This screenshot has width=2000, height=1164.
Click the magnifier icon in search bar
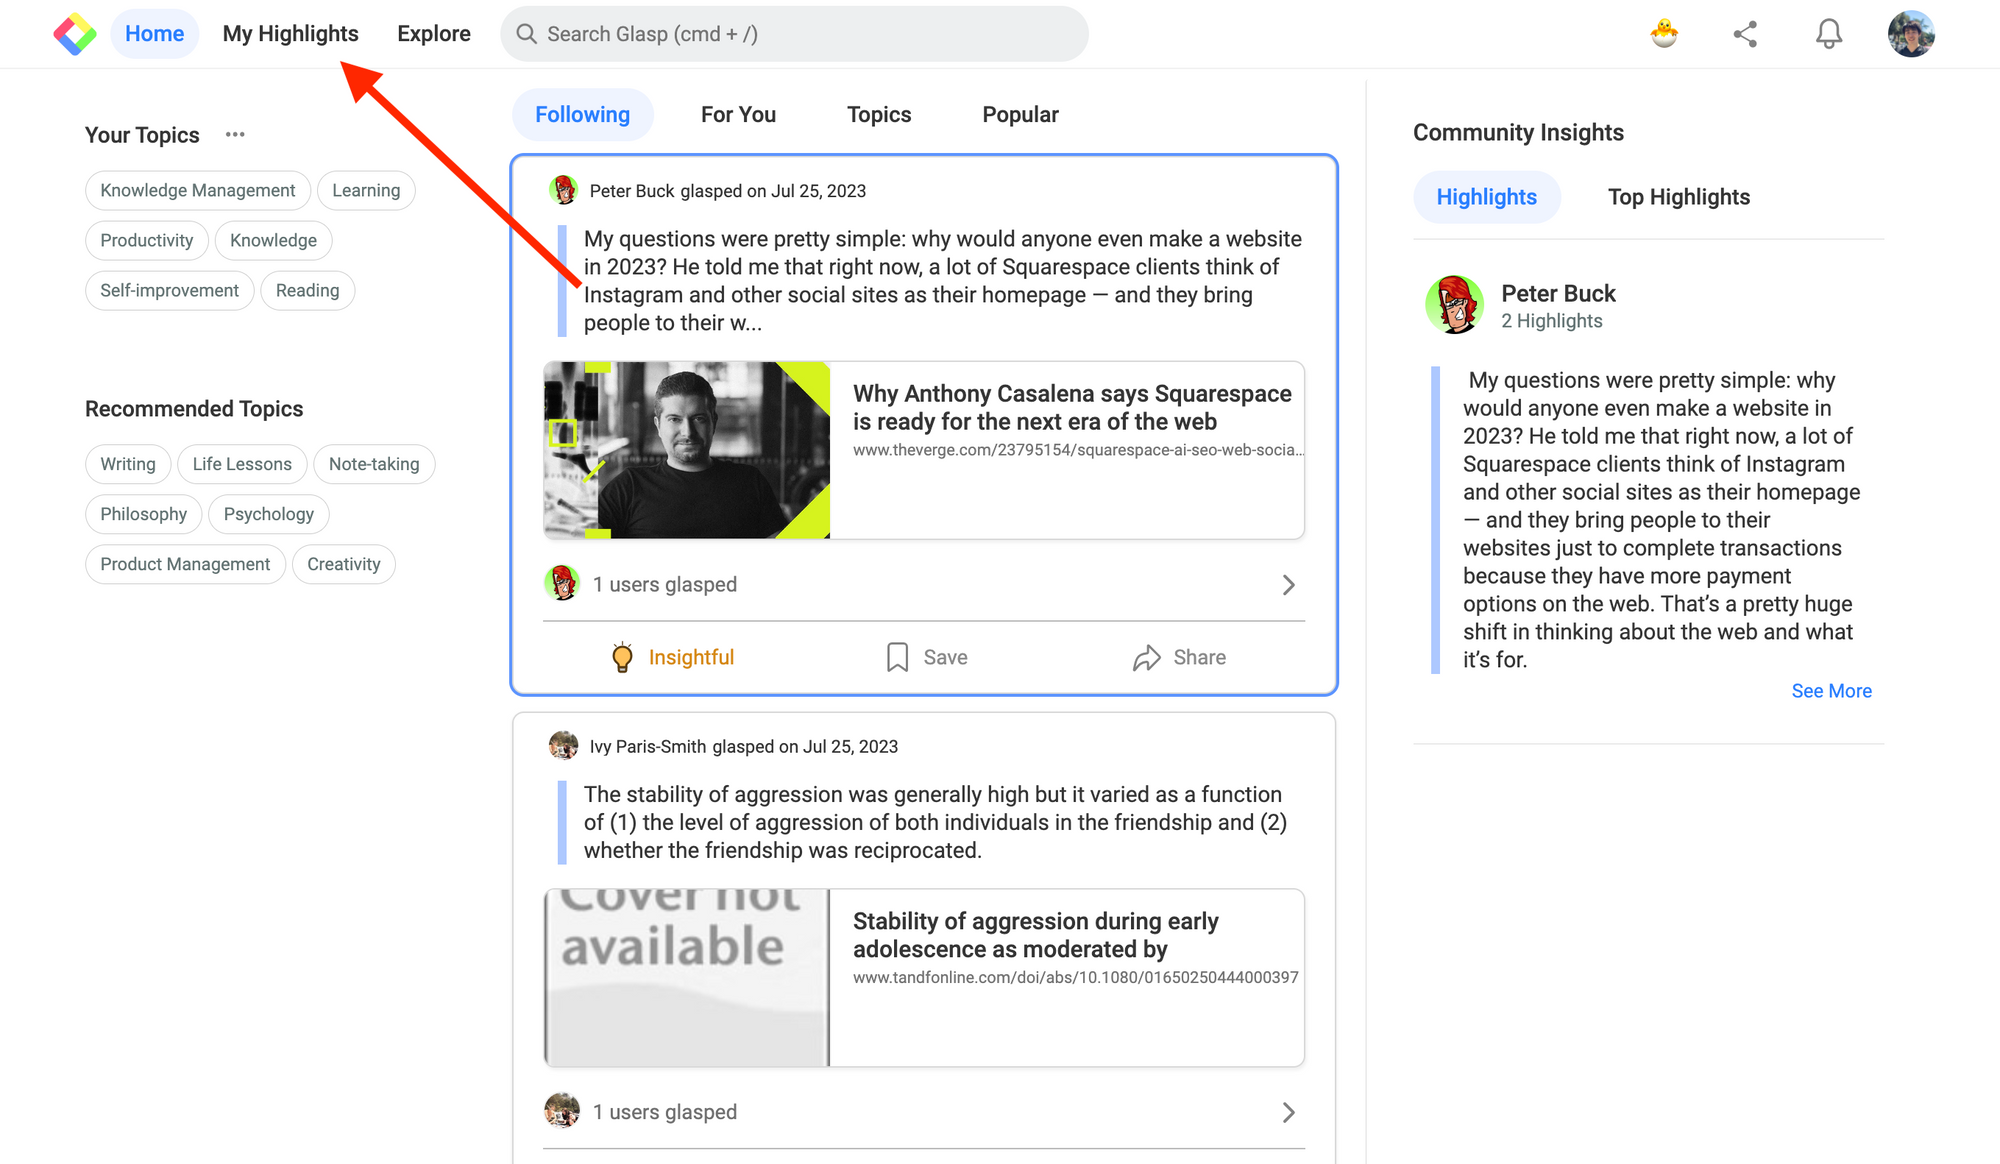(526, 34)
